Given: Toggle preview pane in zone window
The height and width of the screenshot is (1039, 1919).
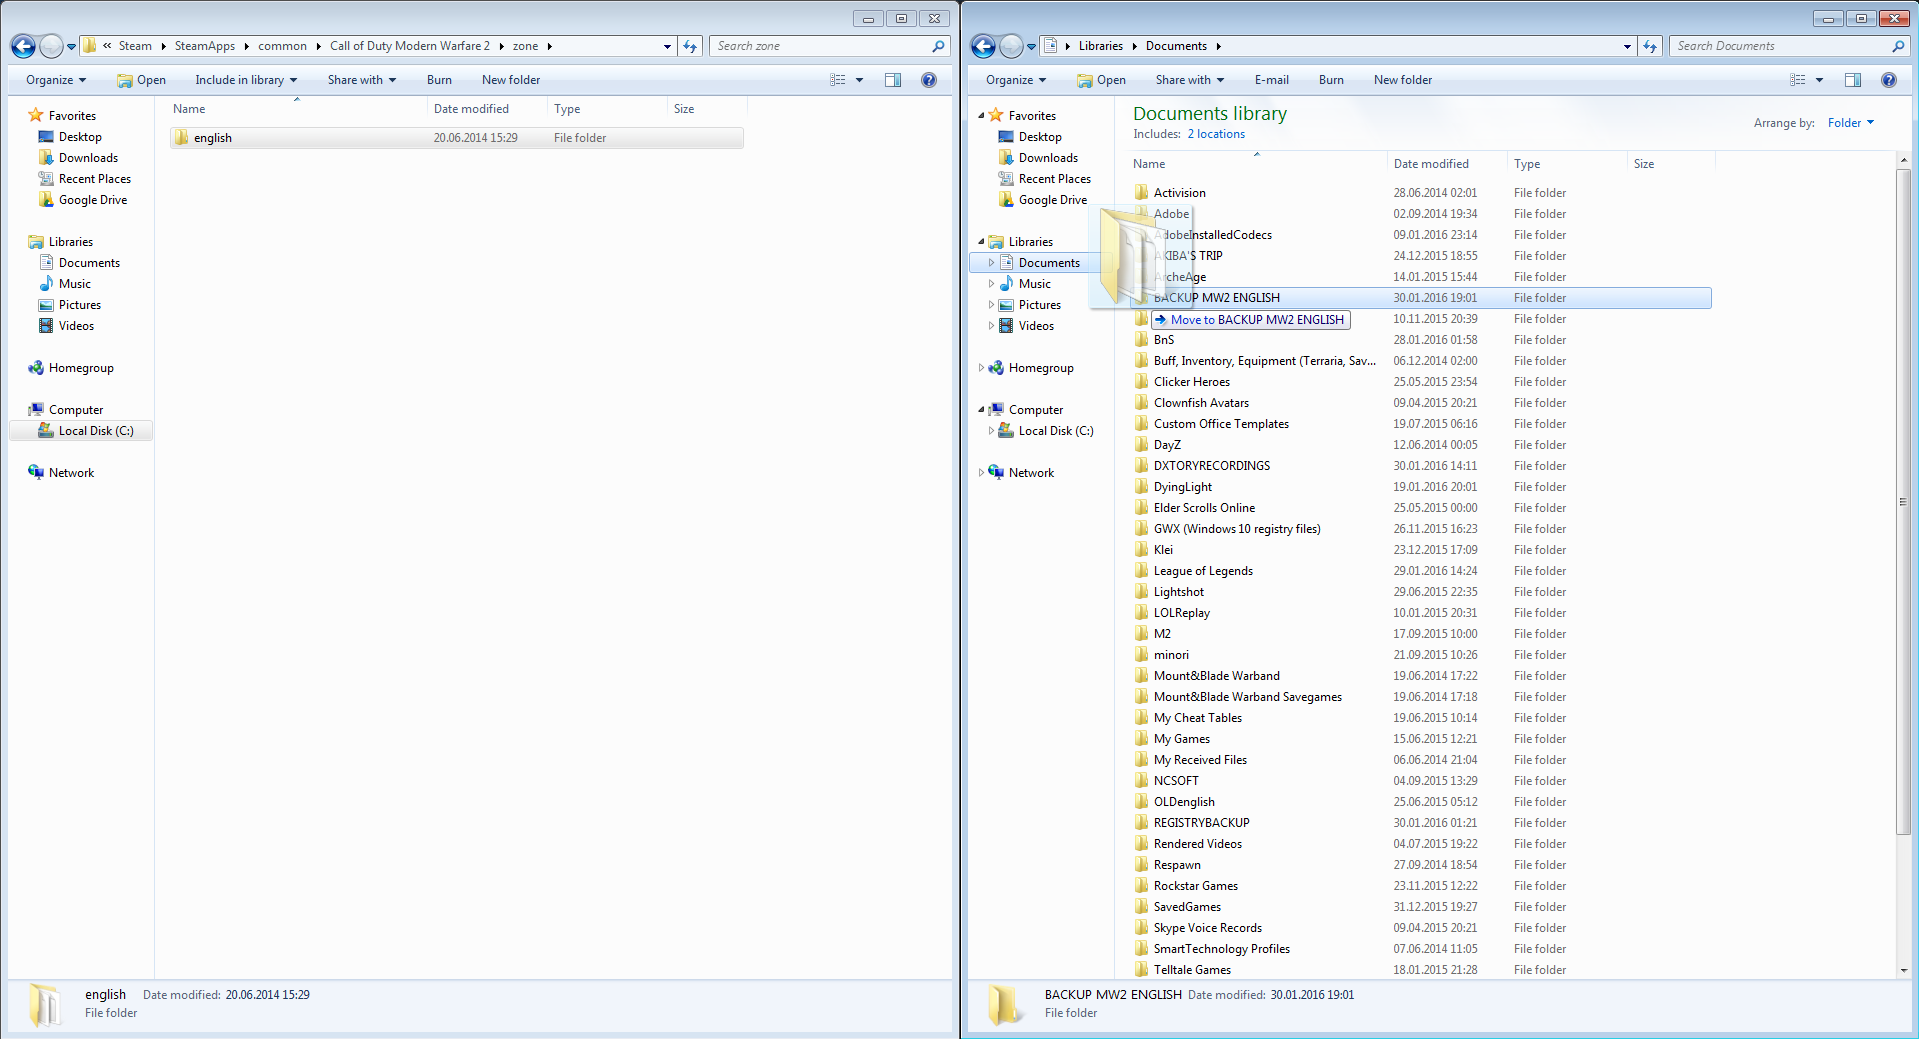Looking at the screenshot, I should coord(893,80).
